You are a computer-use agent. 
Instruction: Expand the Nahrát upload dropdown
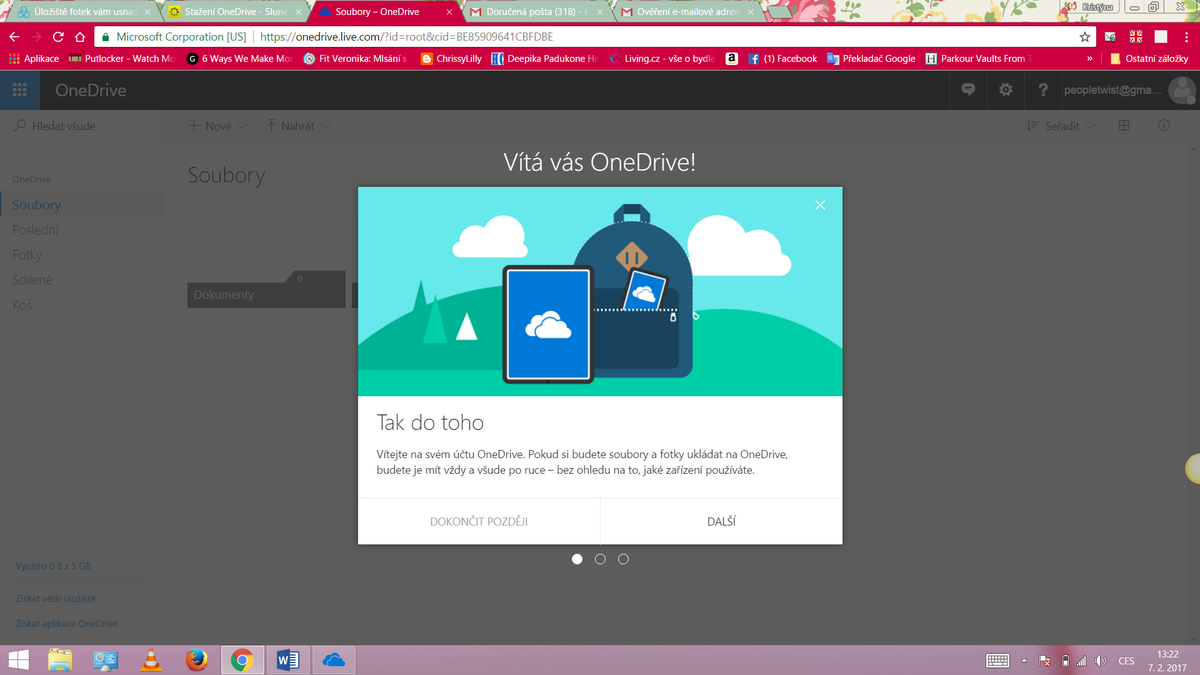[x=298, y=126]
